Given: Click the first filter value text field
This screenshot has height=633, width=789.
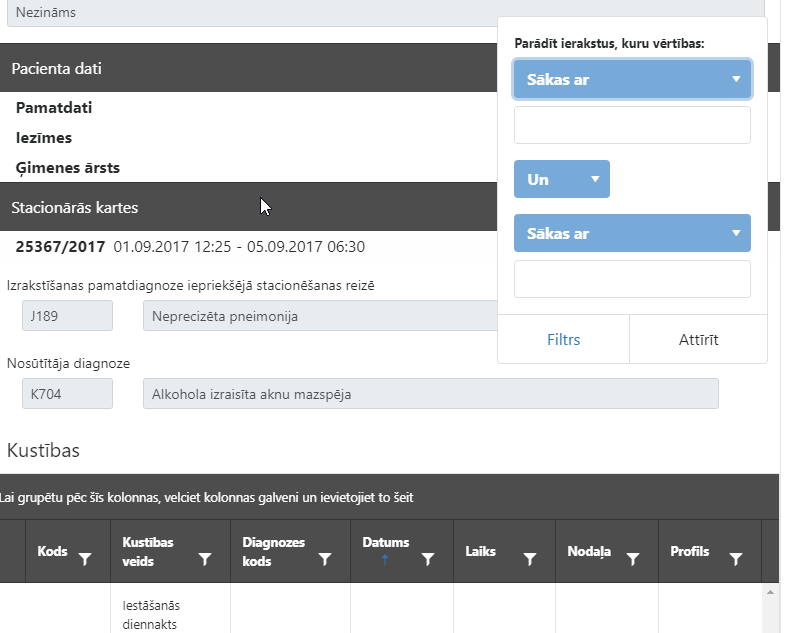Looking at the screenshot, I should coord(632,126).
